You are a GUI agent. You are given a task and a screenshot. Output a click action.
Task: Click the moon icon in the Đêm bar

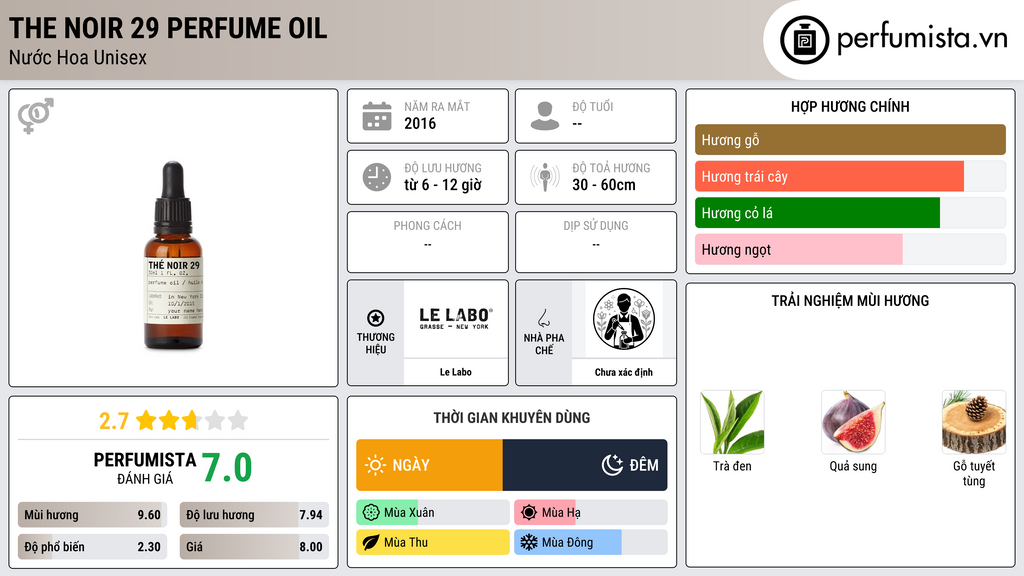click(613, 465)
